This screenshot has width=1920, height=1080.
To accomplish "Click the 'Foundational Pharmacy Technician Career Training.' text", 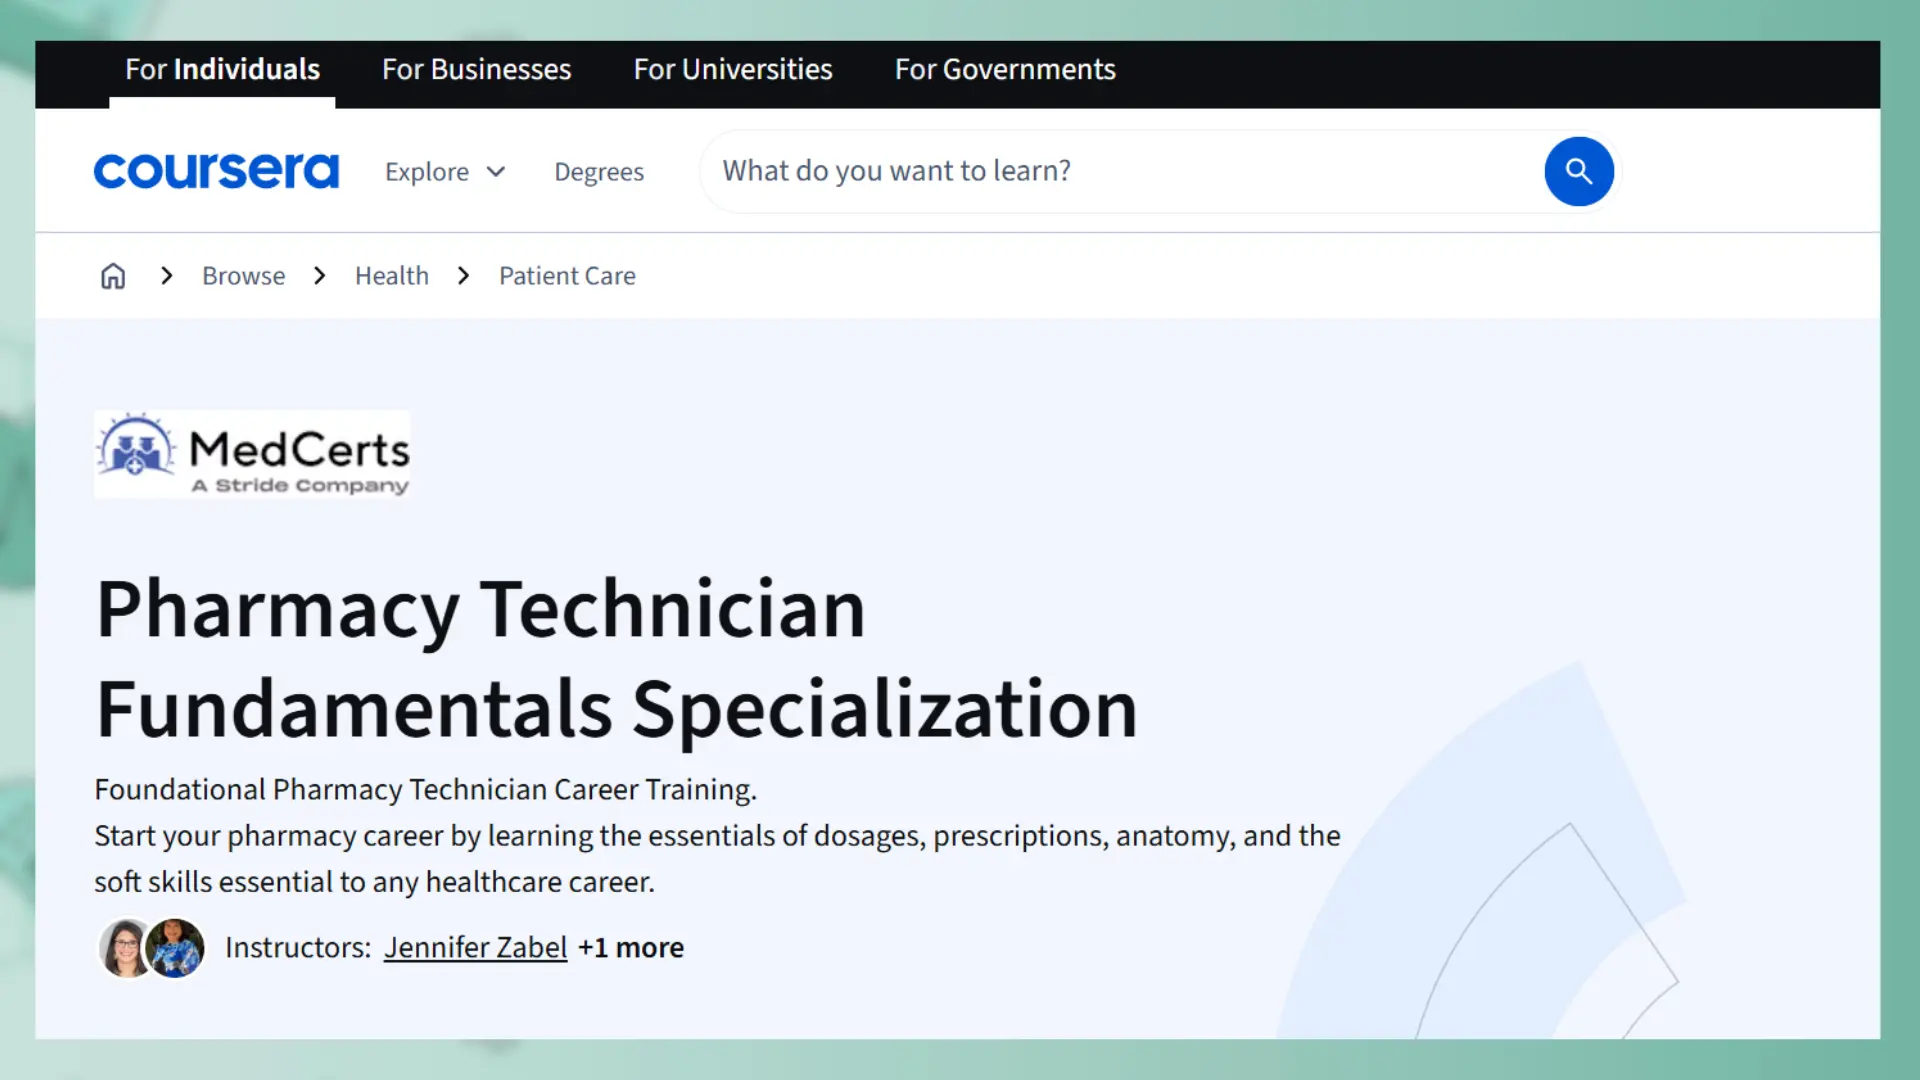I will [426, 789].
